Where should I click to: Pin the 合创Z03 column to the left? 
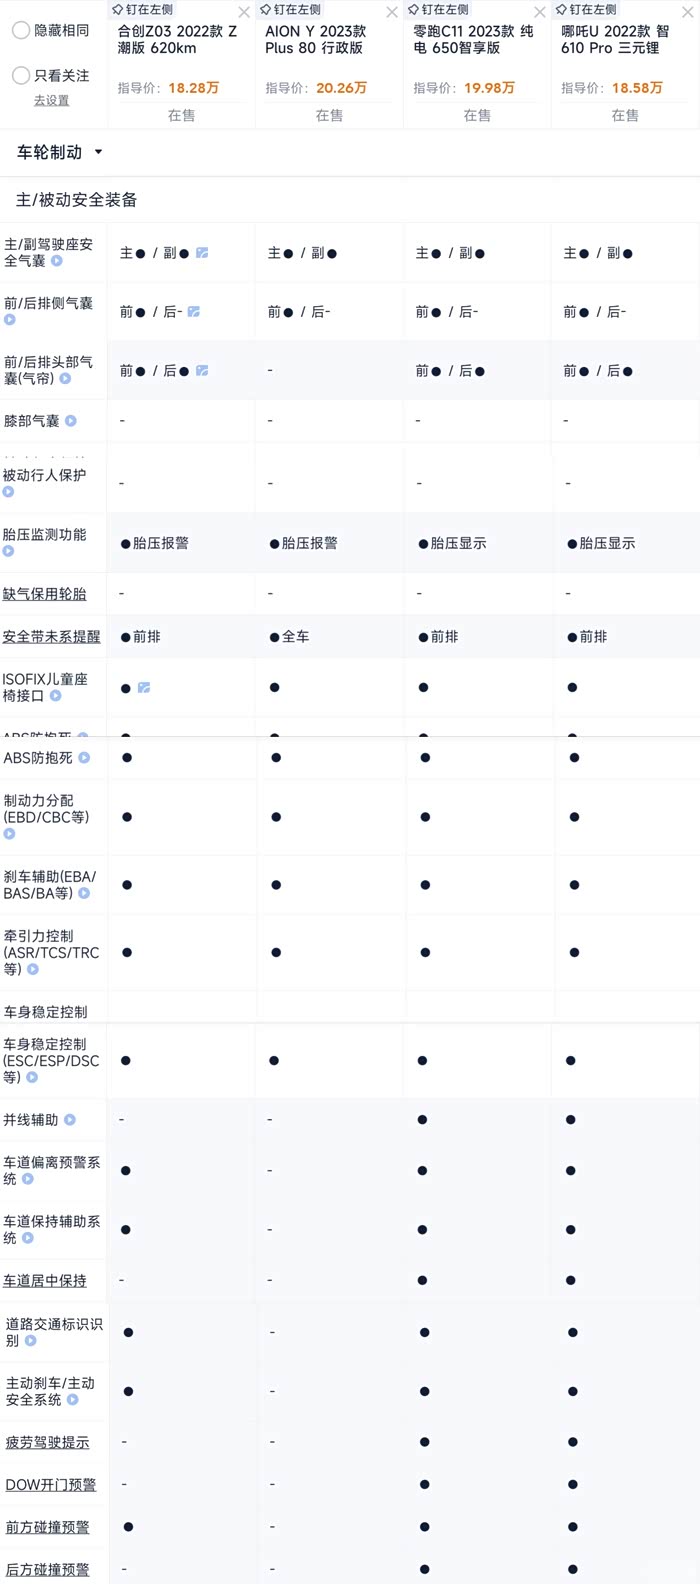click(141, 9)
